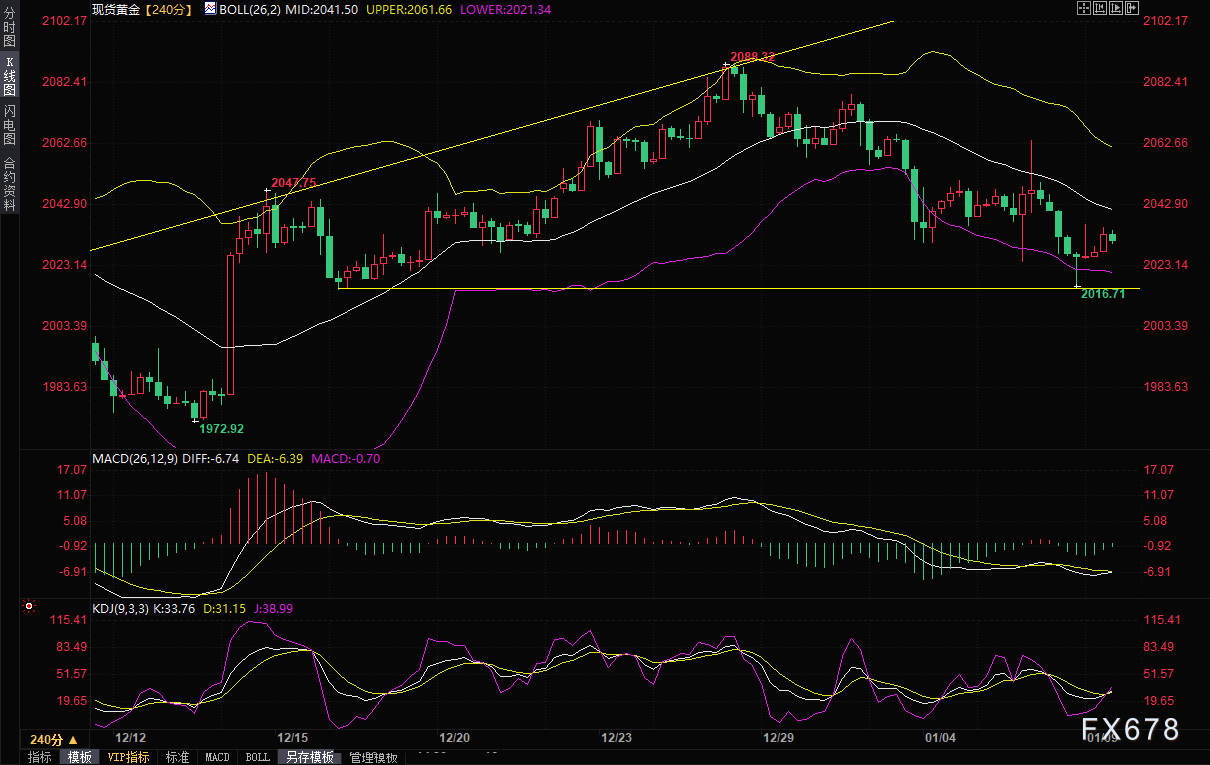Image resolution: width=1210 pixels, height=765 pixels.
Task: Click the 另存模板 button
Action: tap(309, 758)
